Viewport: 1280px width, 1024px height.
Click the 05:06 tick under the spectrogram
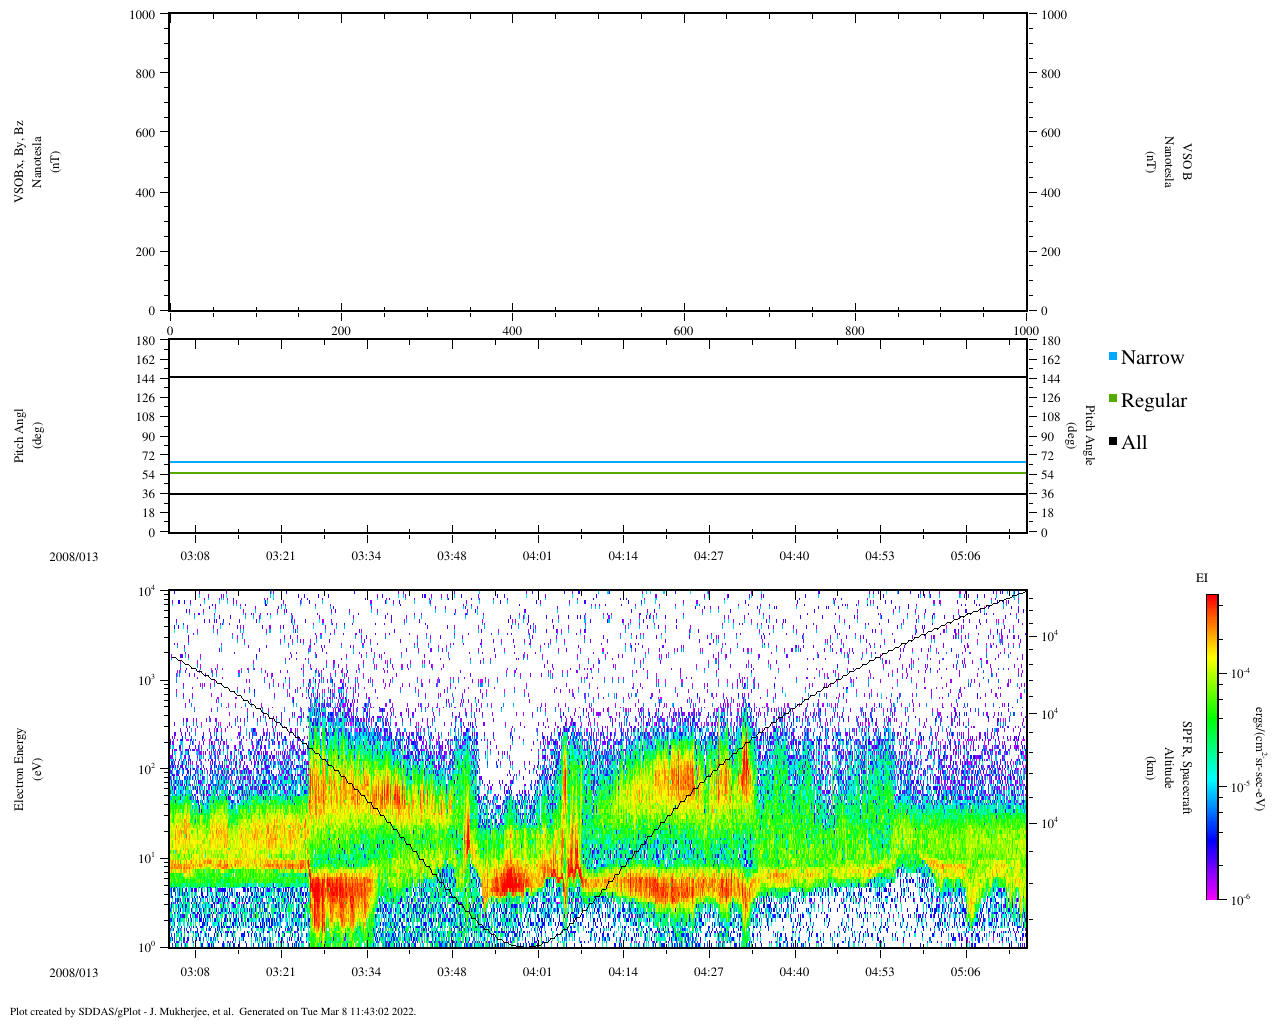965,971
